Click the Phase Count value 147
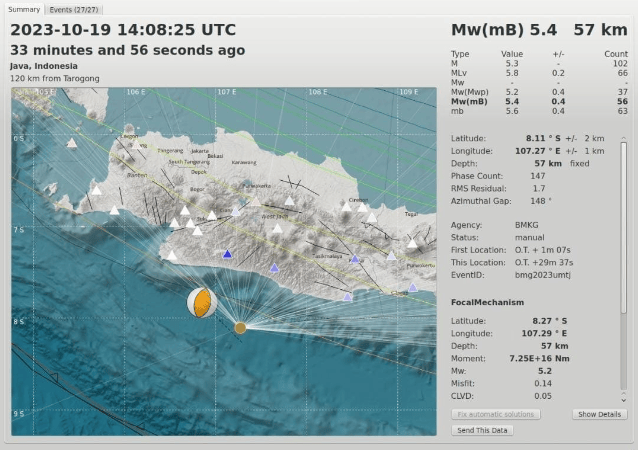Screen dimensions: 638x450 537,176
